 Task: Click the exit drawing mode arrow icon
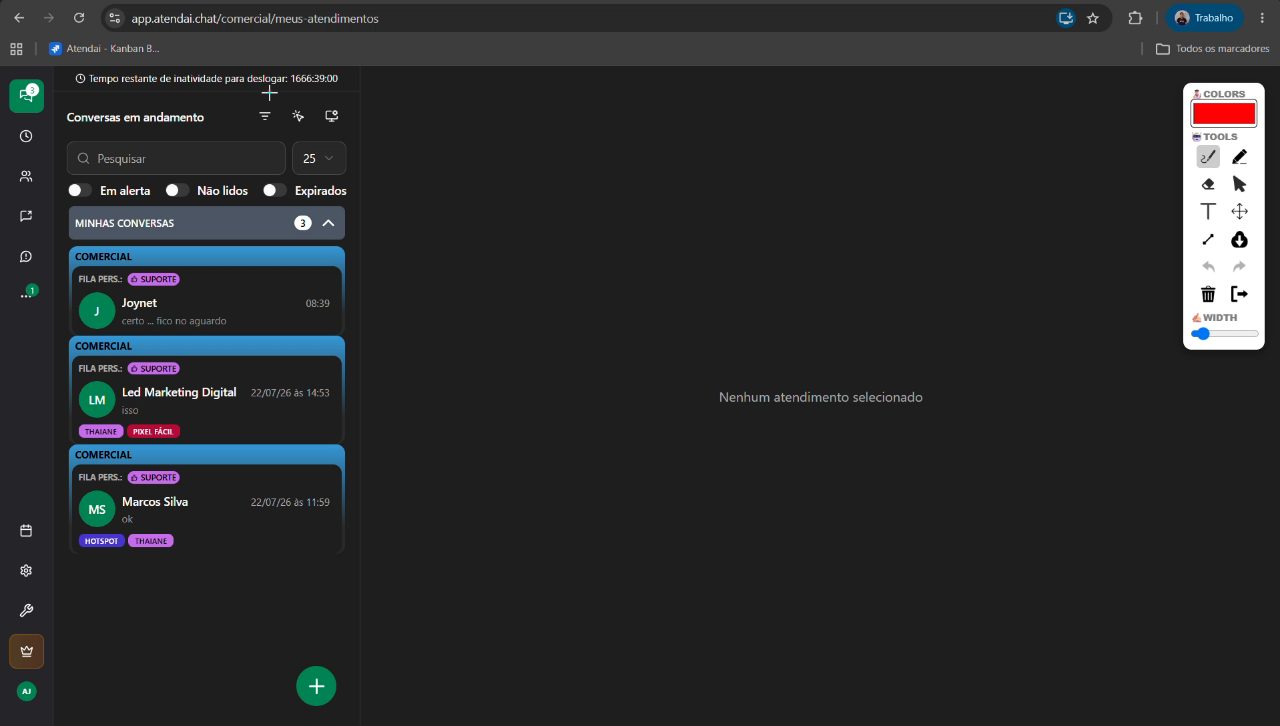coord(1239,294)
